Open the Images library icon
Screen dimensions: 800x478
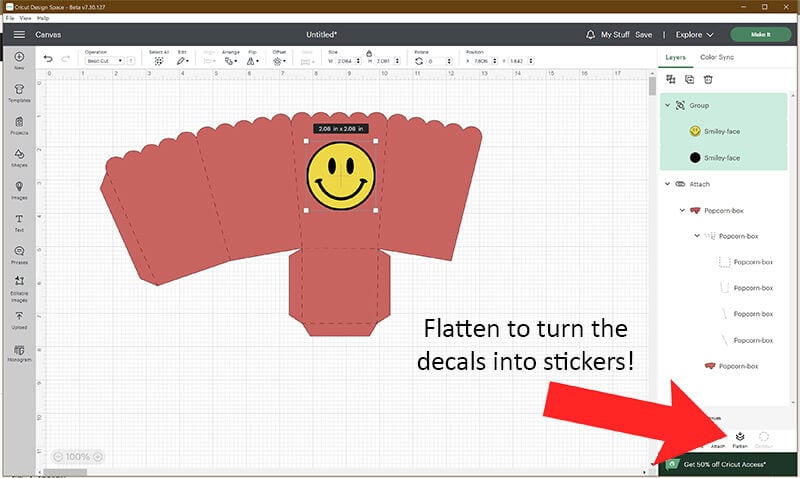19,189
